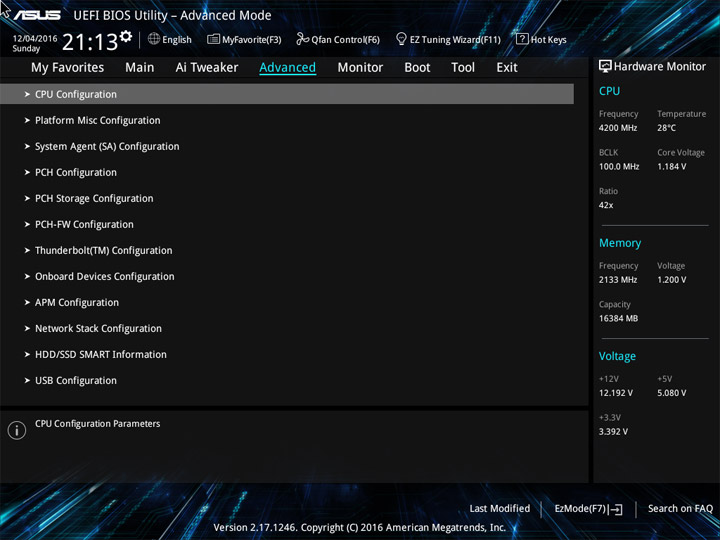Click CPU frequency value 4200 MHz
This screenshot has height=540, width=720.
618,128
